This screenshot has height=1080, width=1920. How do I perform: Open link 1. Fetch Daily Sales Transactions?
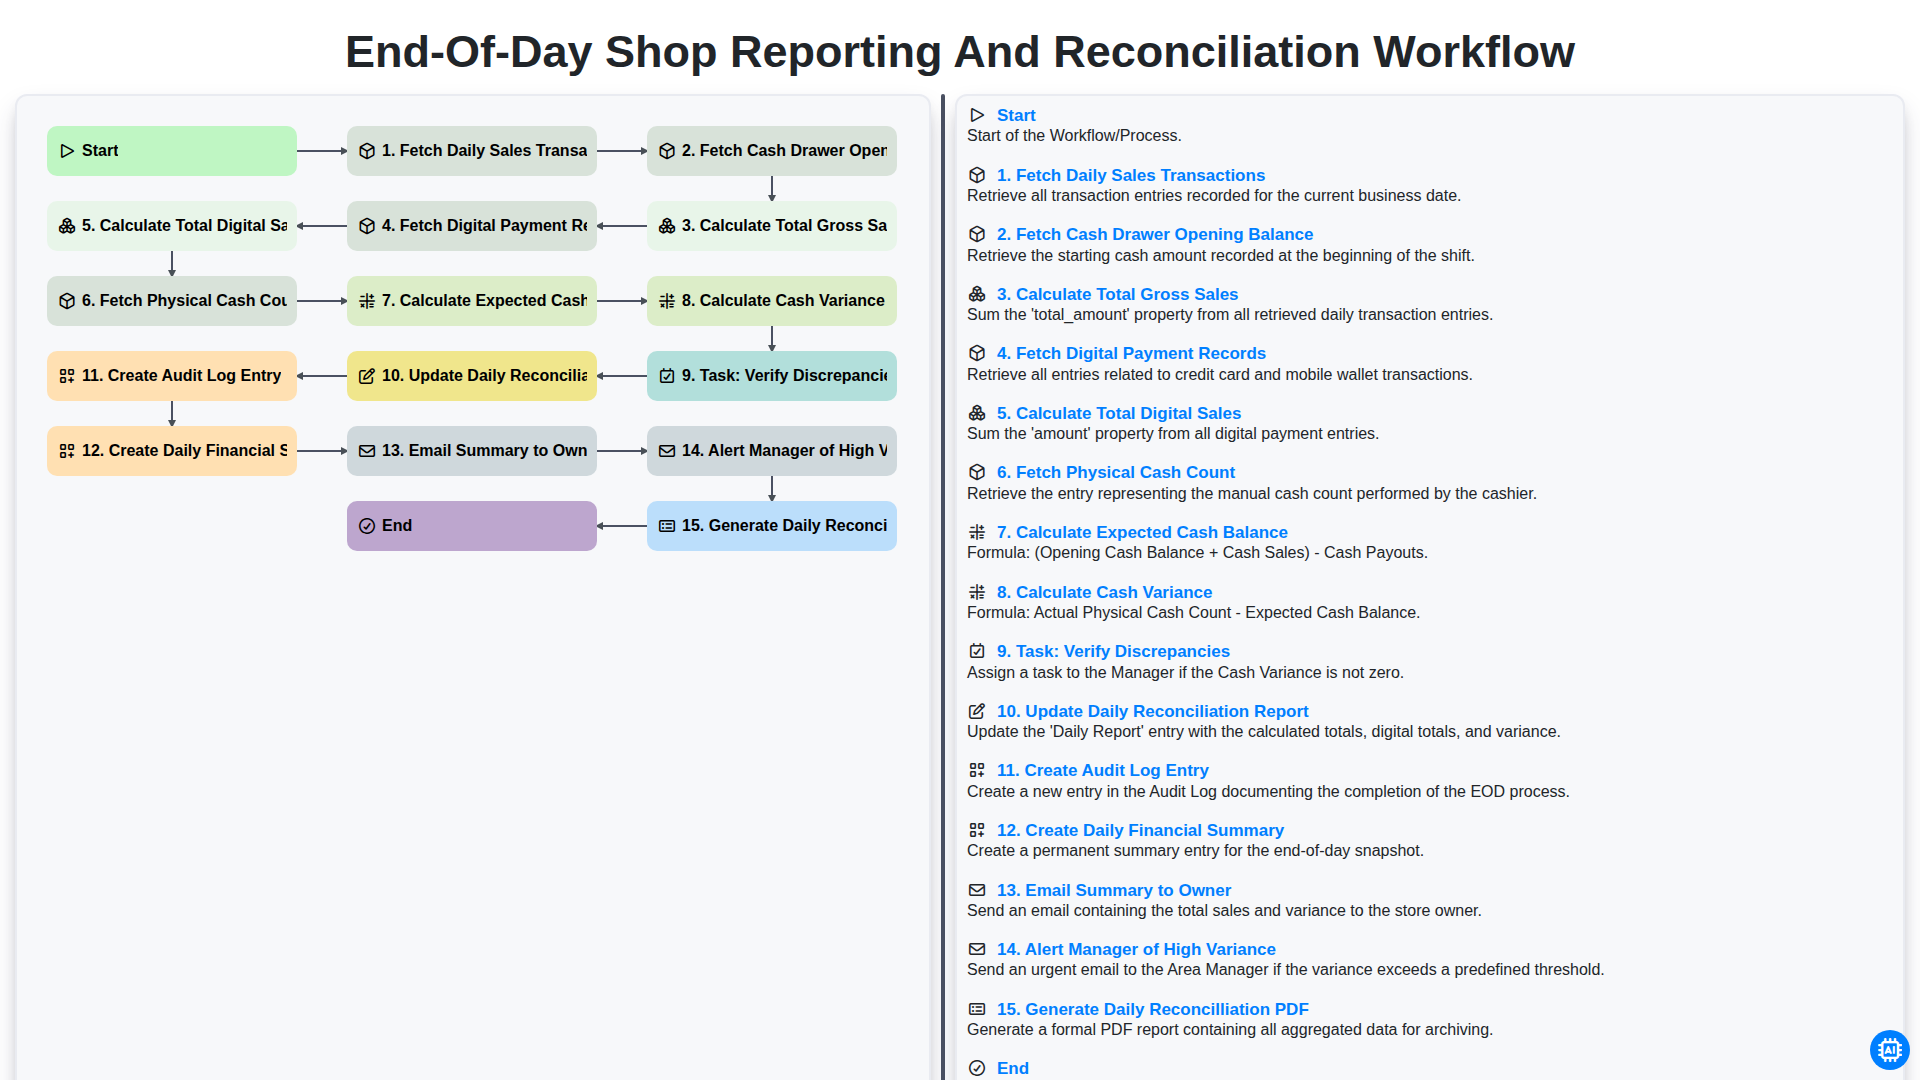point(1131,176)
